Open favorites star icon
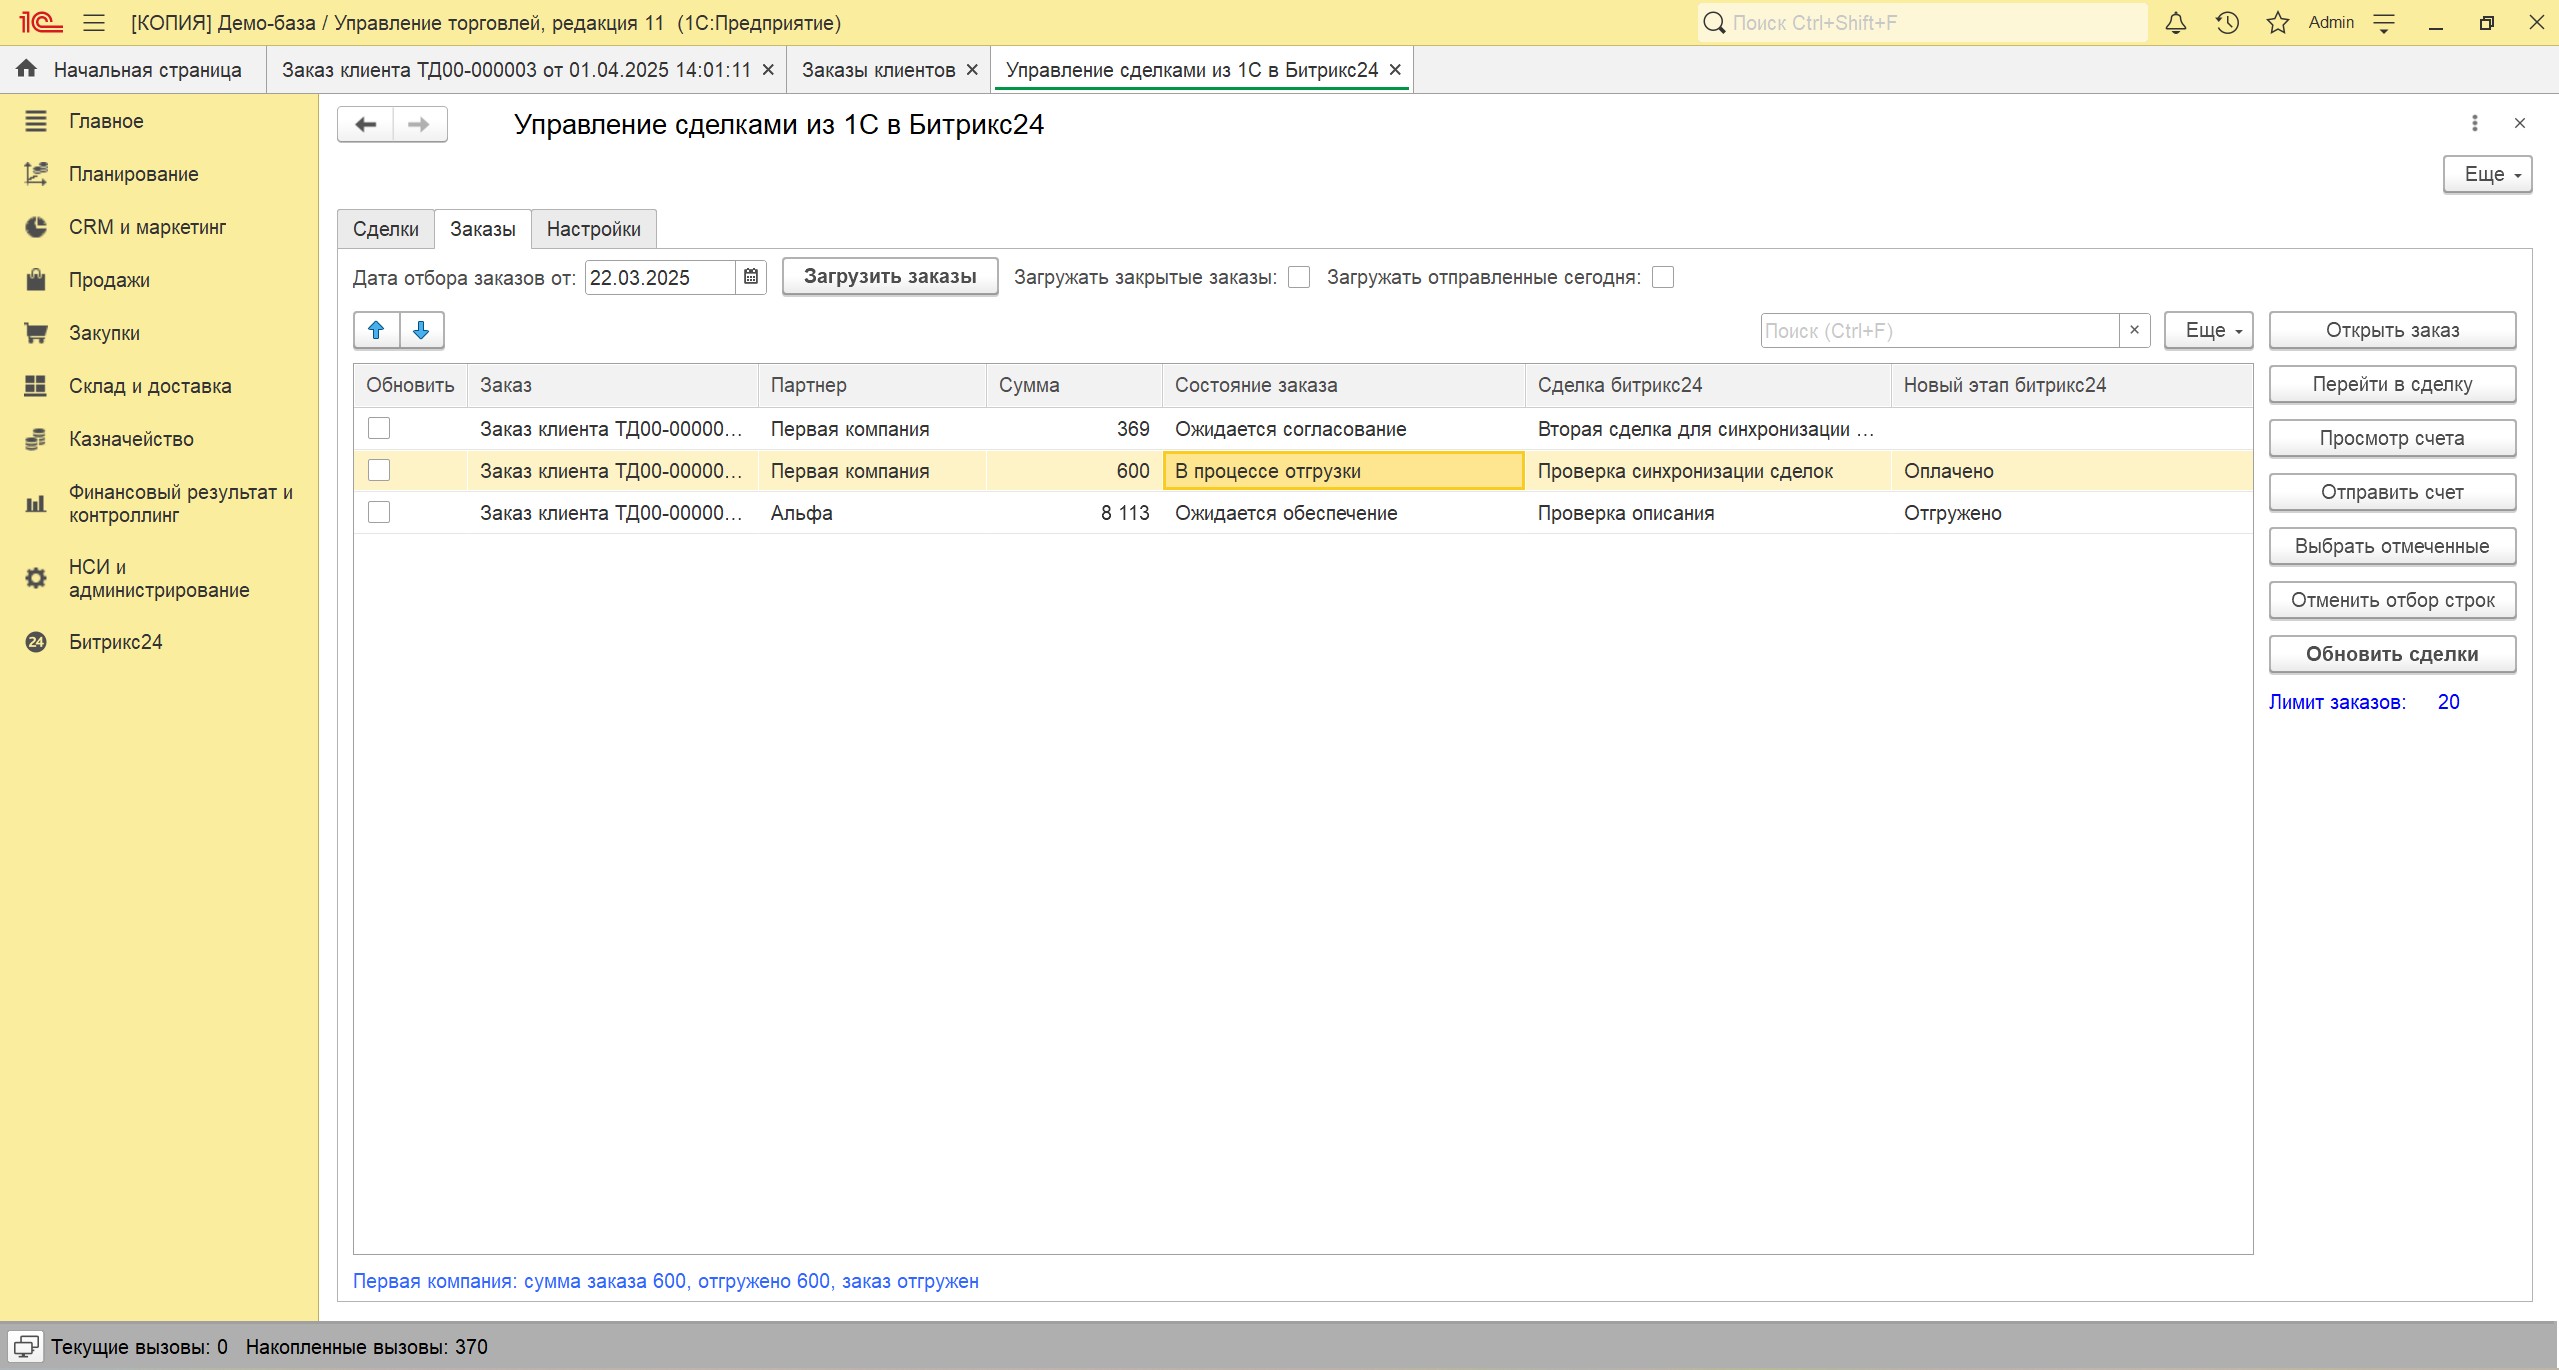 click(2277, 23)
